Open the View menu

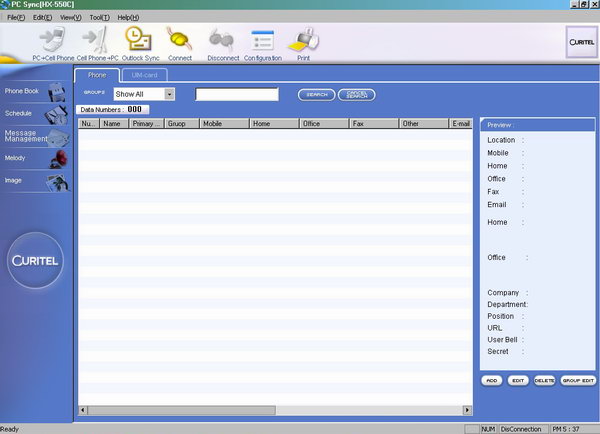(70, 18)
